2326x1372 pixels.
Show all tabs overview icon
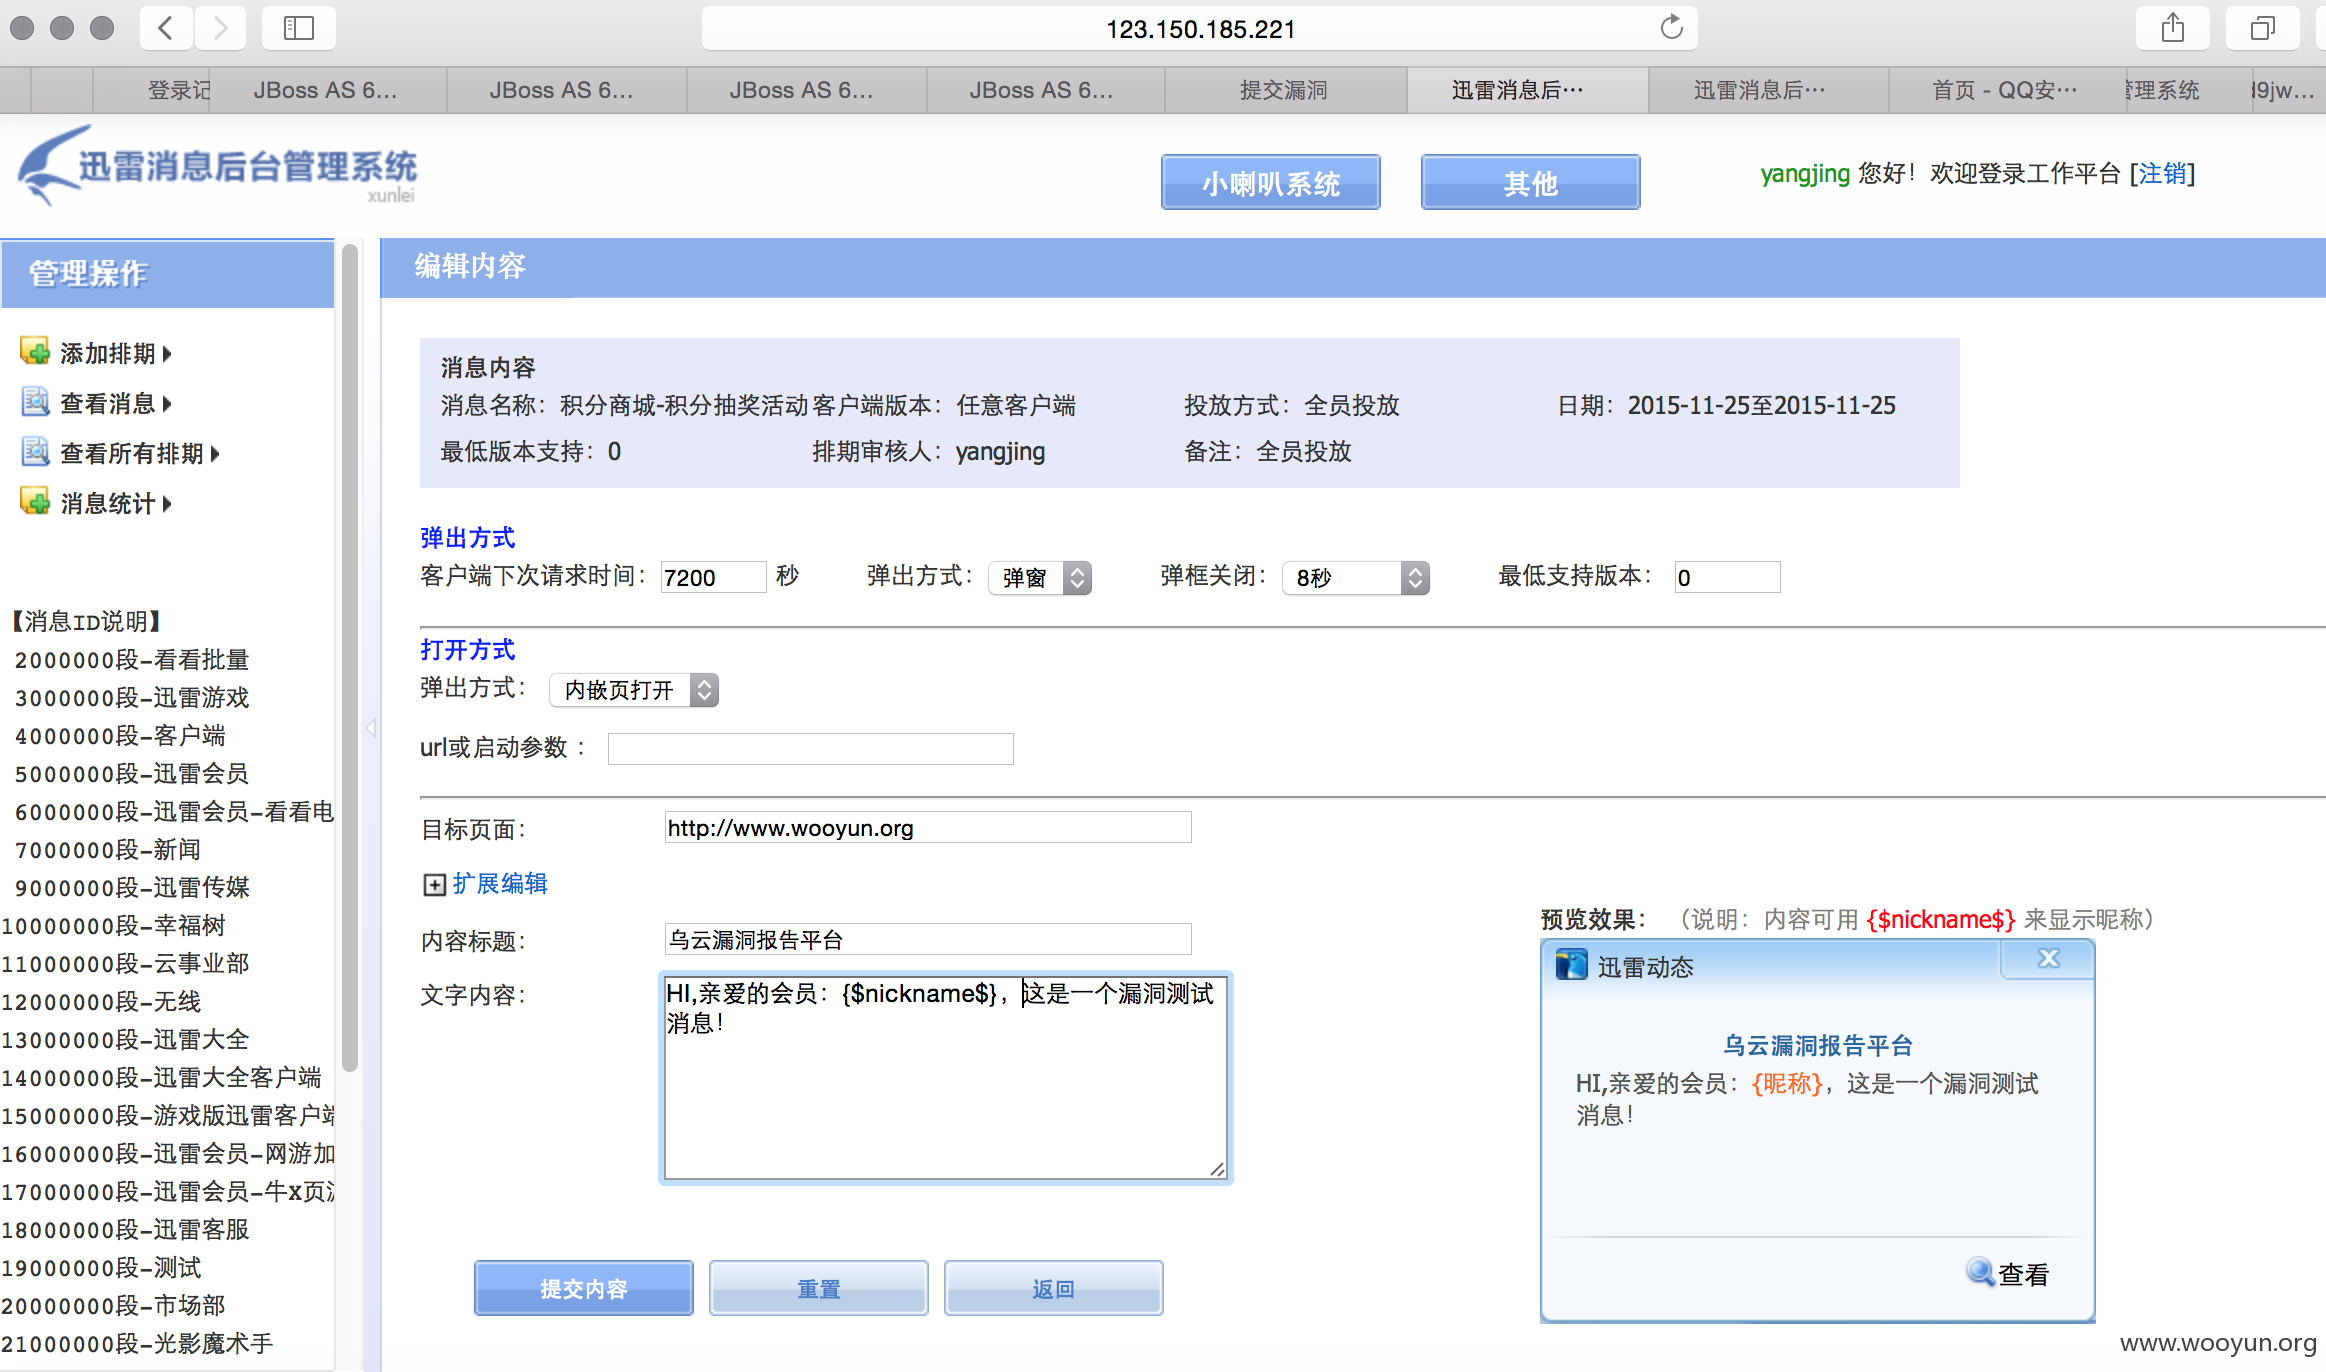[2262, 28]
